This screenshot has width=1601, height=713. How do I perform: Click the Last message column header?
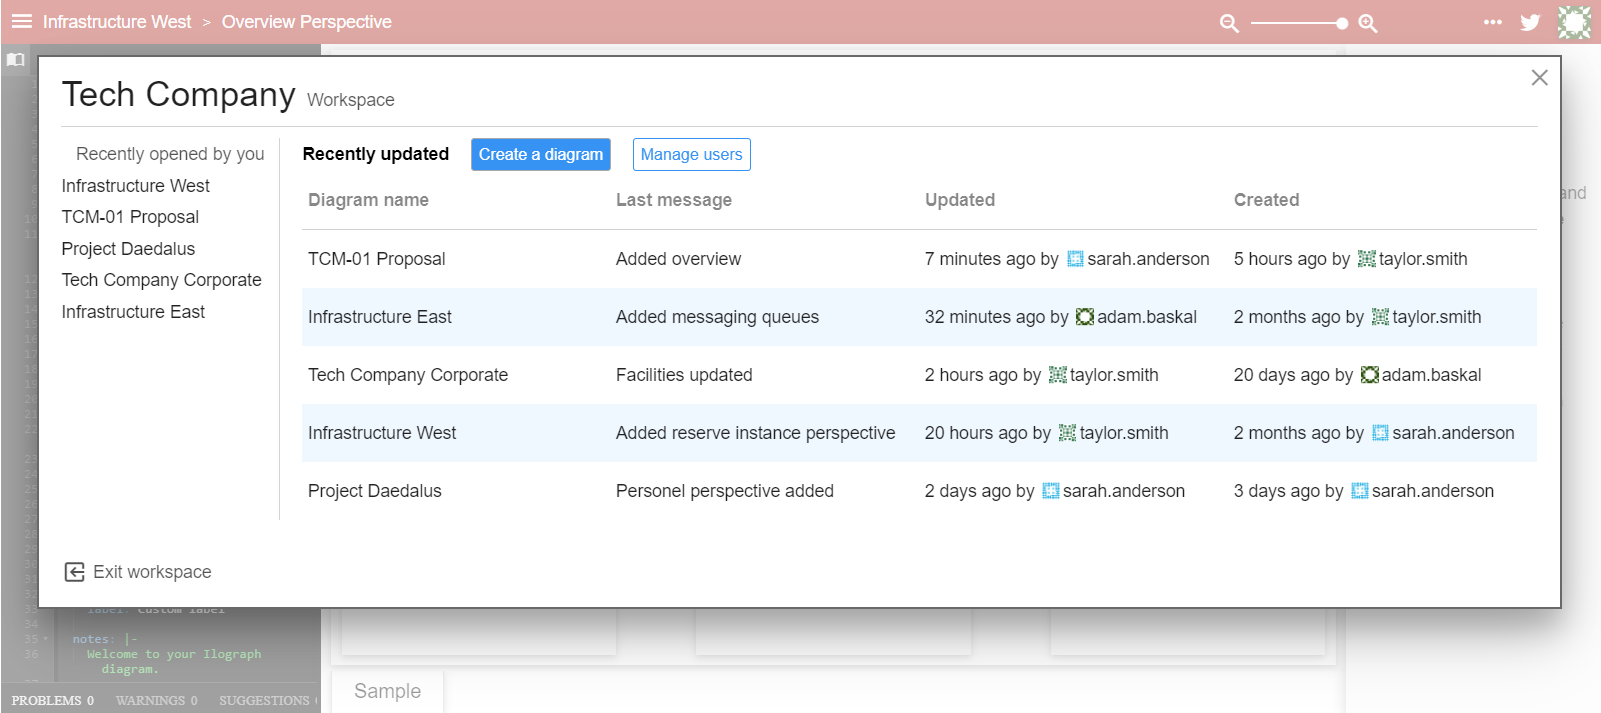(674, 200)
